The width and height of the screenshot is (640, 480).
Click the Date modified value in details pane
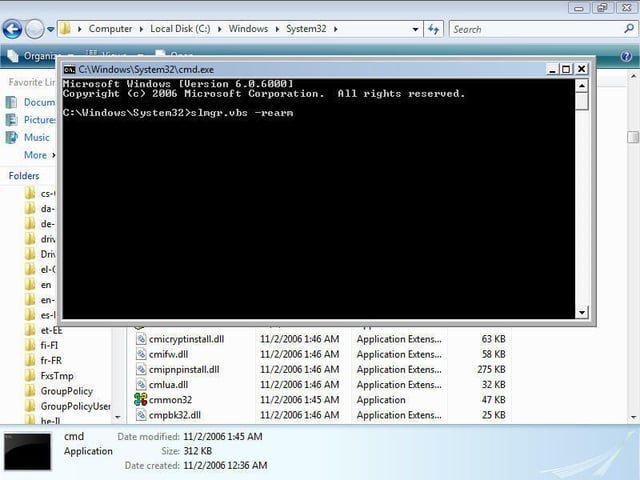(223, 437)
